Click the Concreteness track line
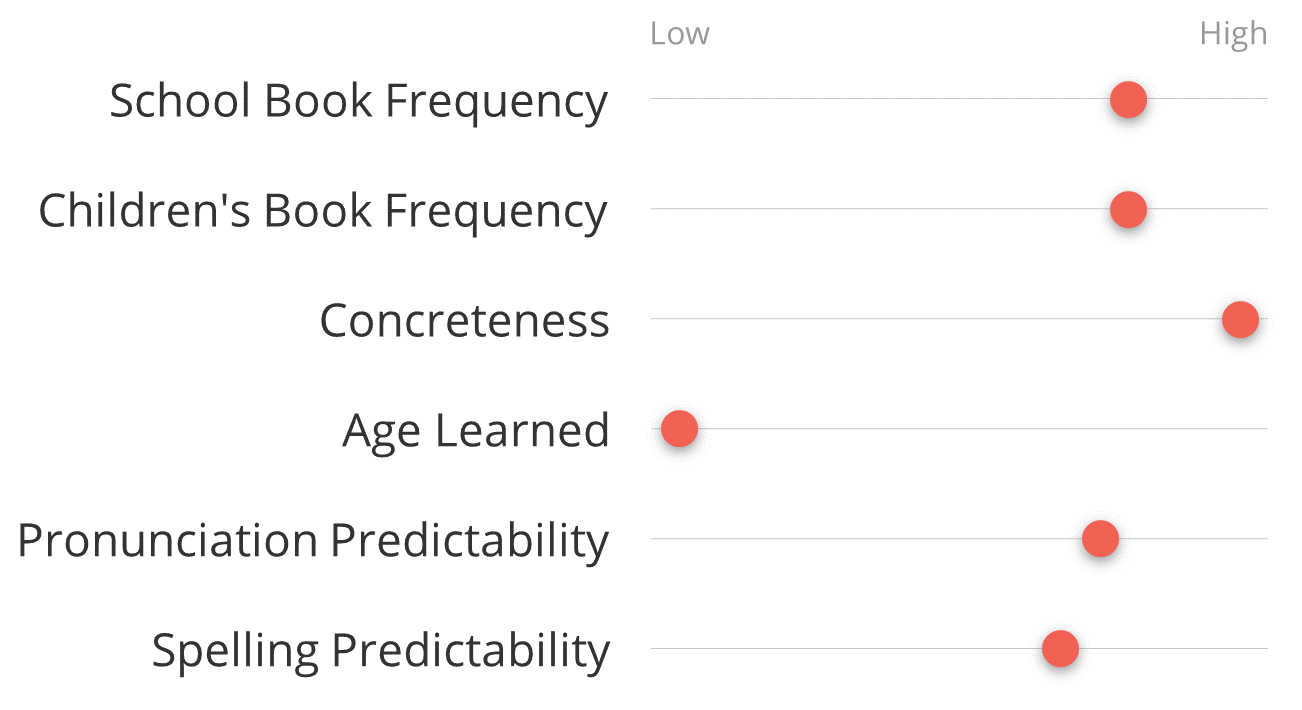This screenshot has height=710, width=1302. coord(959,318)
